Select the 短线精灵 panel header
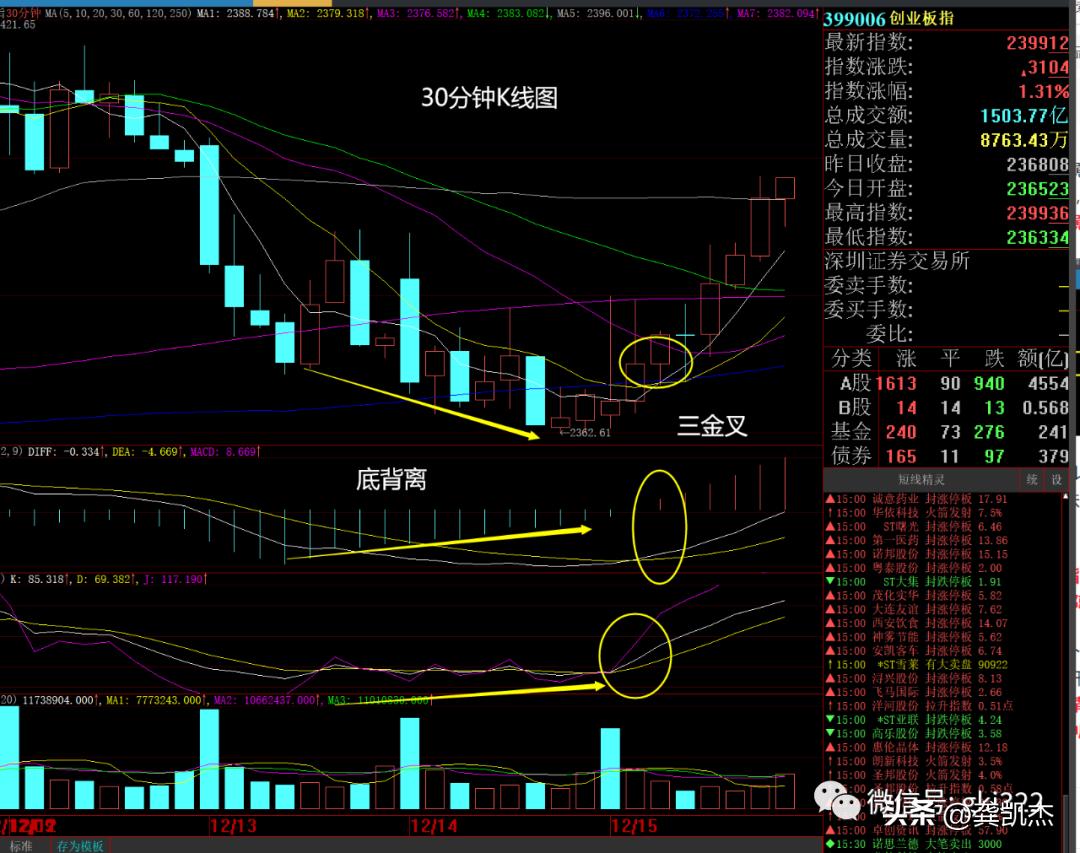 point(921,480)
